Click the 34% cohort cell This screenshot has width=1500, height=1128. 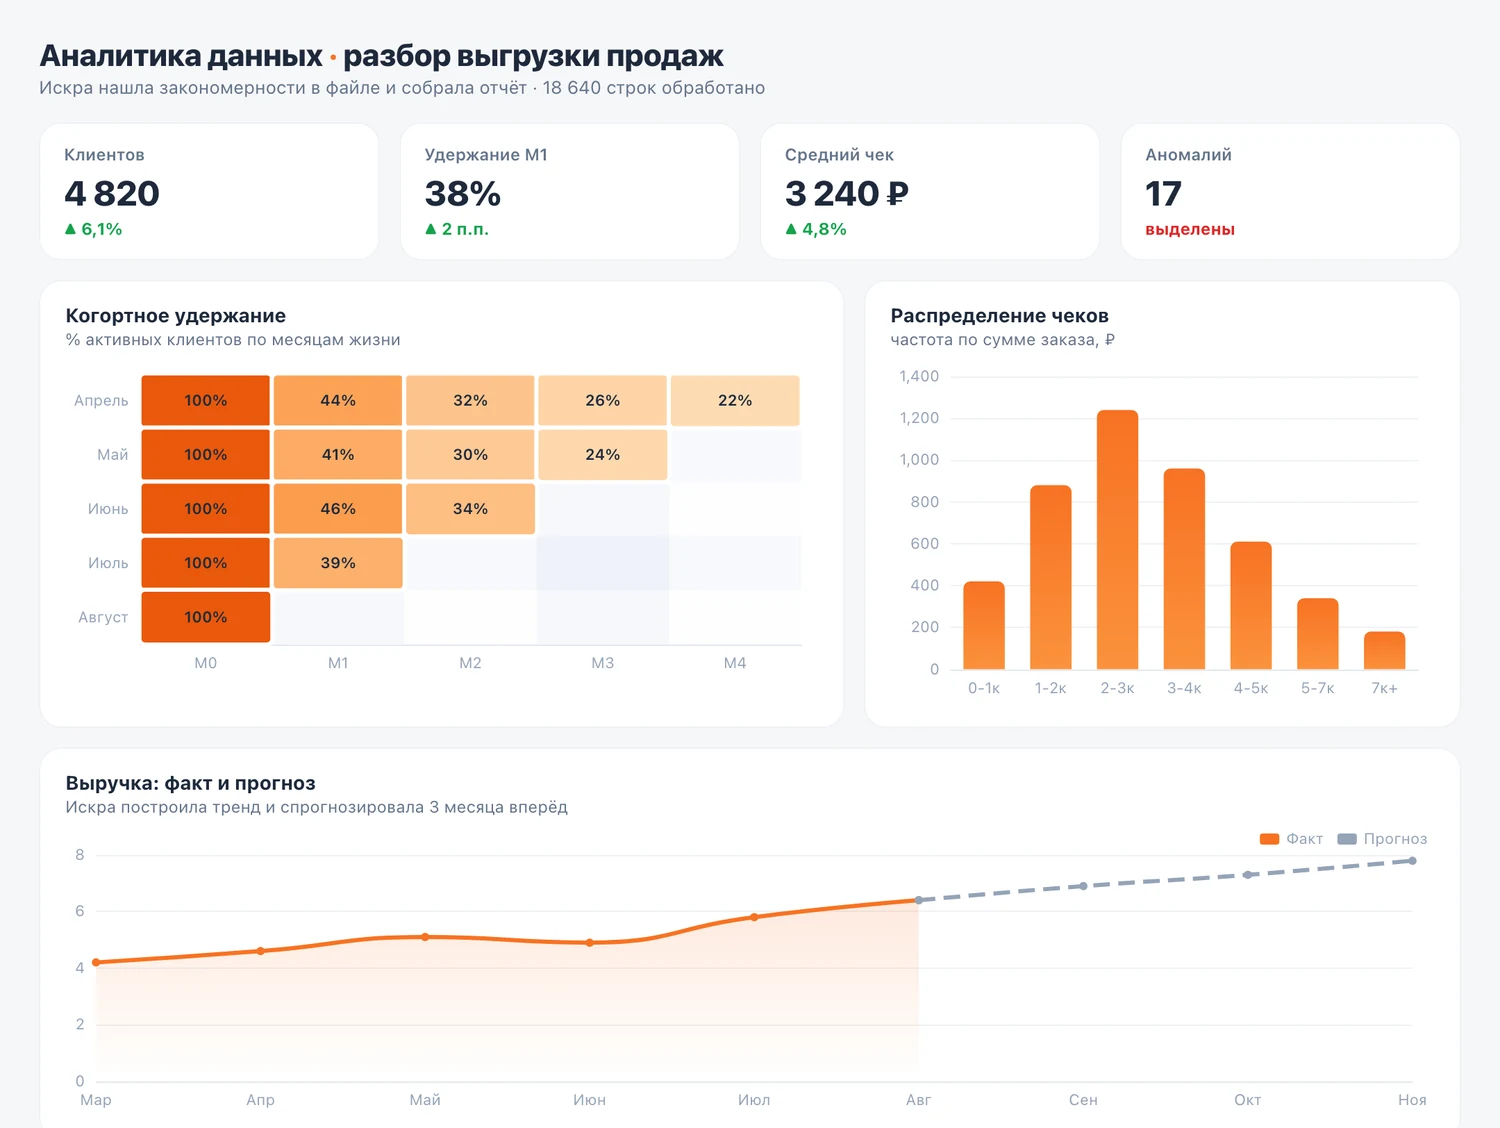470,509
